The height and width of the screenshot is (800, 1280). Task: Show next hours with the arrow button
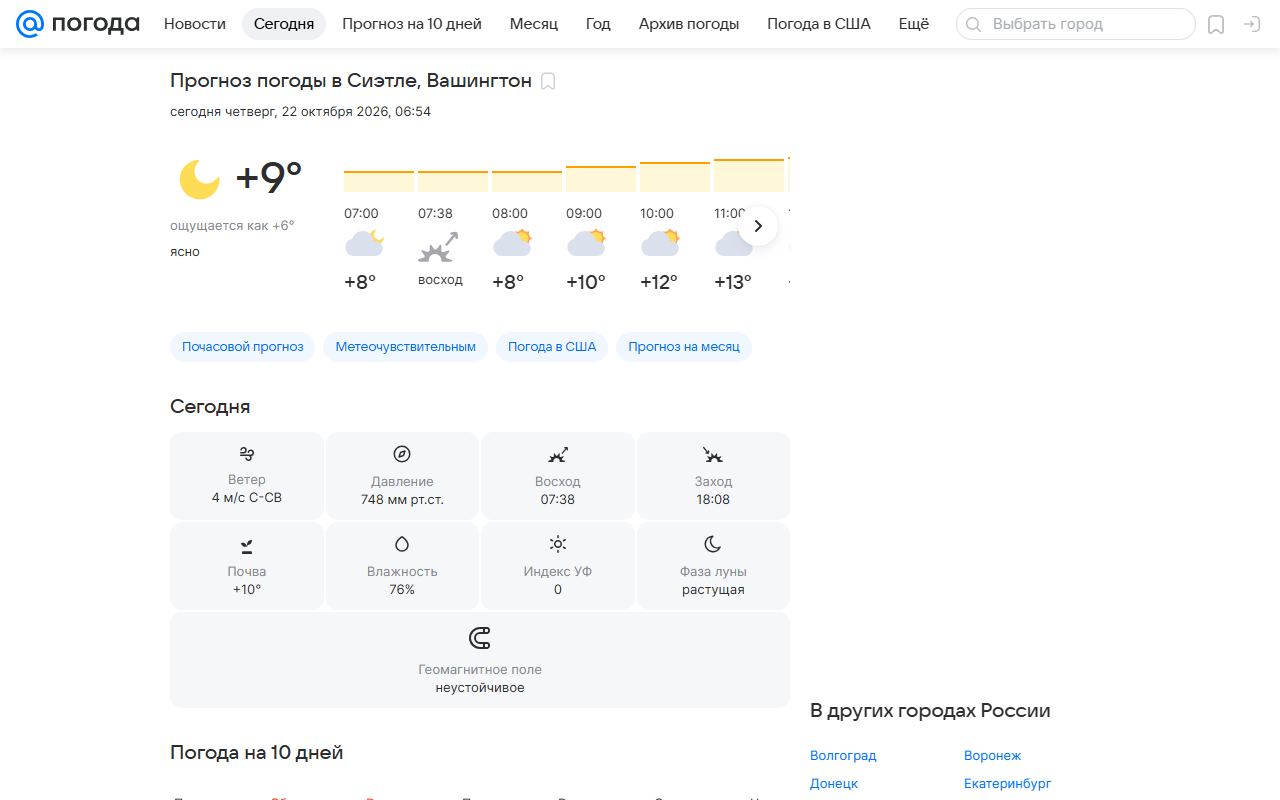pyautogui.click(x=758, y=226)
